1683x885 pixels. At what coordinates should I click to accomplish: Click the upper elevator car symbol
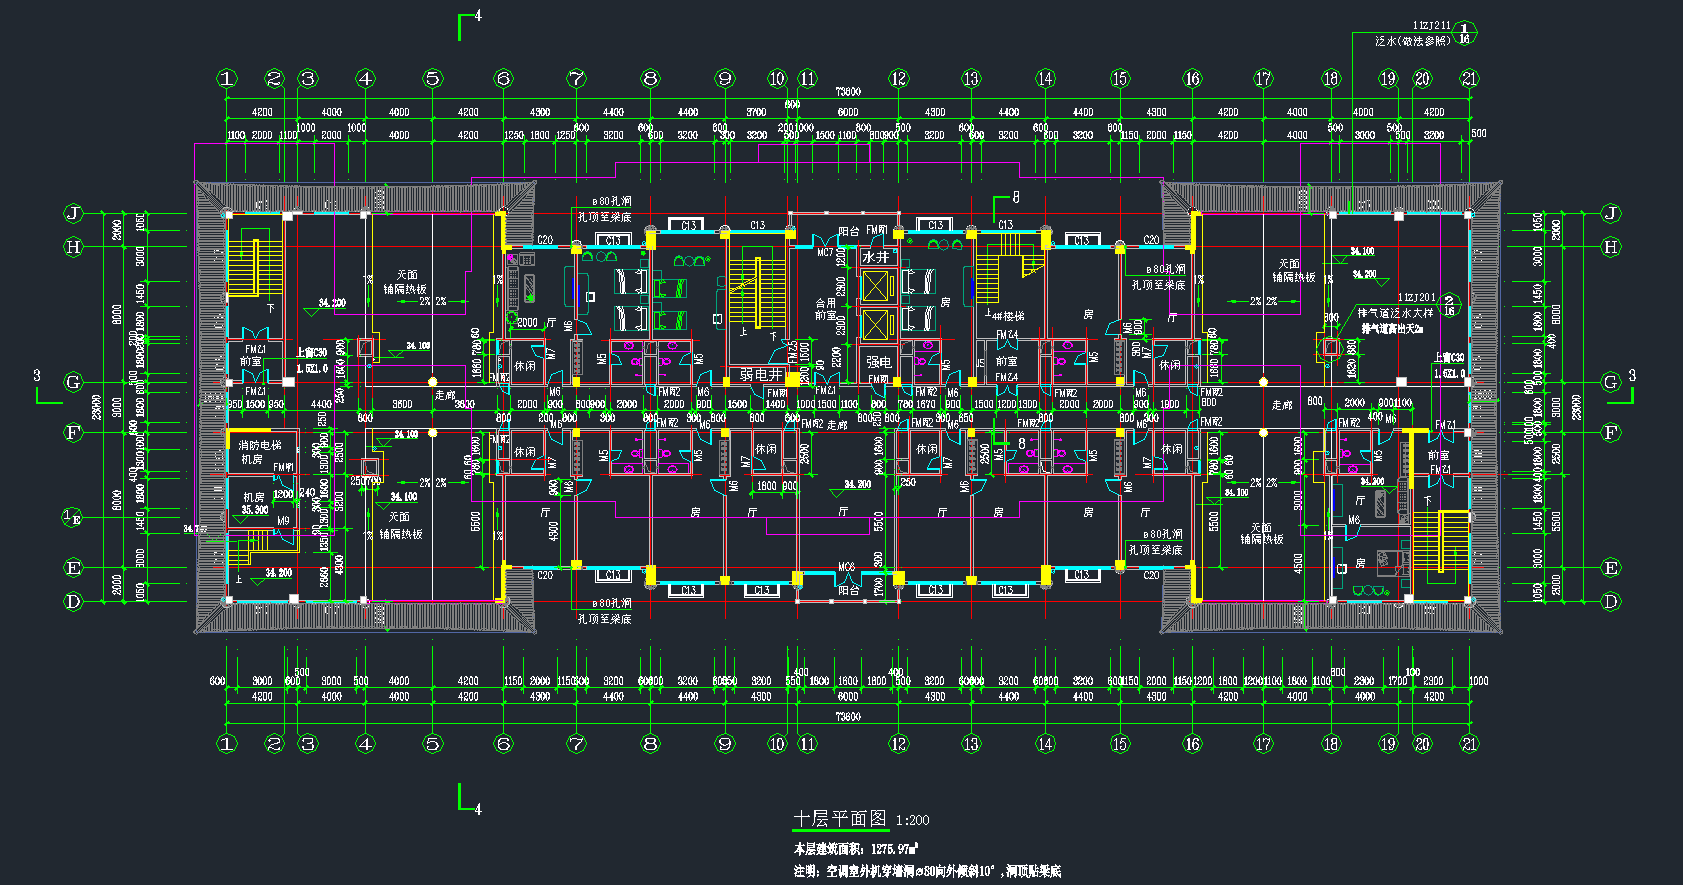click(x=875, y=287)
